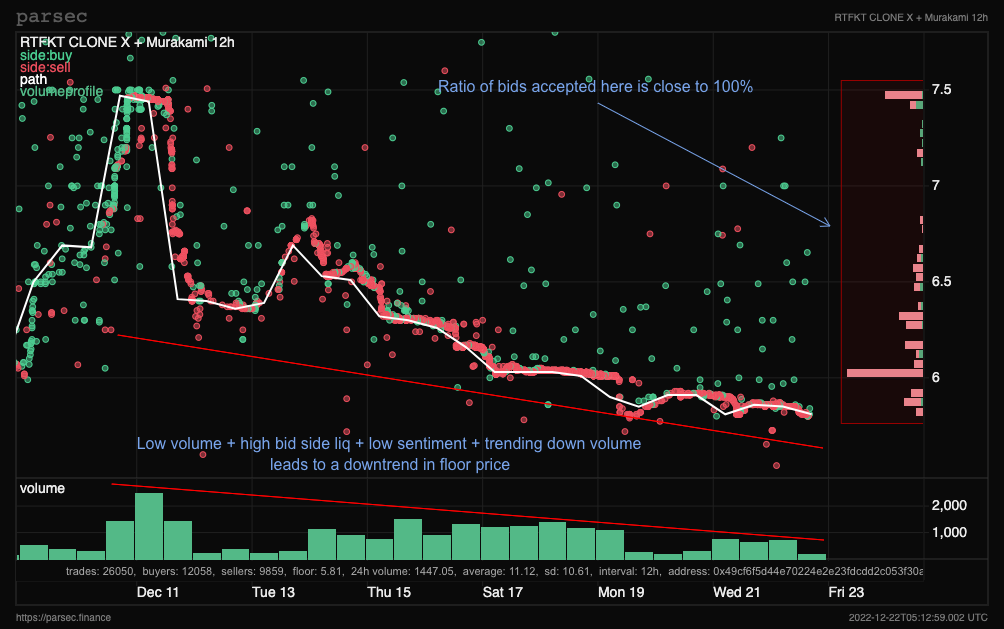Click the buyers: 12058 statistic
Image resolution: width=1004 pixels, height=629 pixels.
coord(177,571)
